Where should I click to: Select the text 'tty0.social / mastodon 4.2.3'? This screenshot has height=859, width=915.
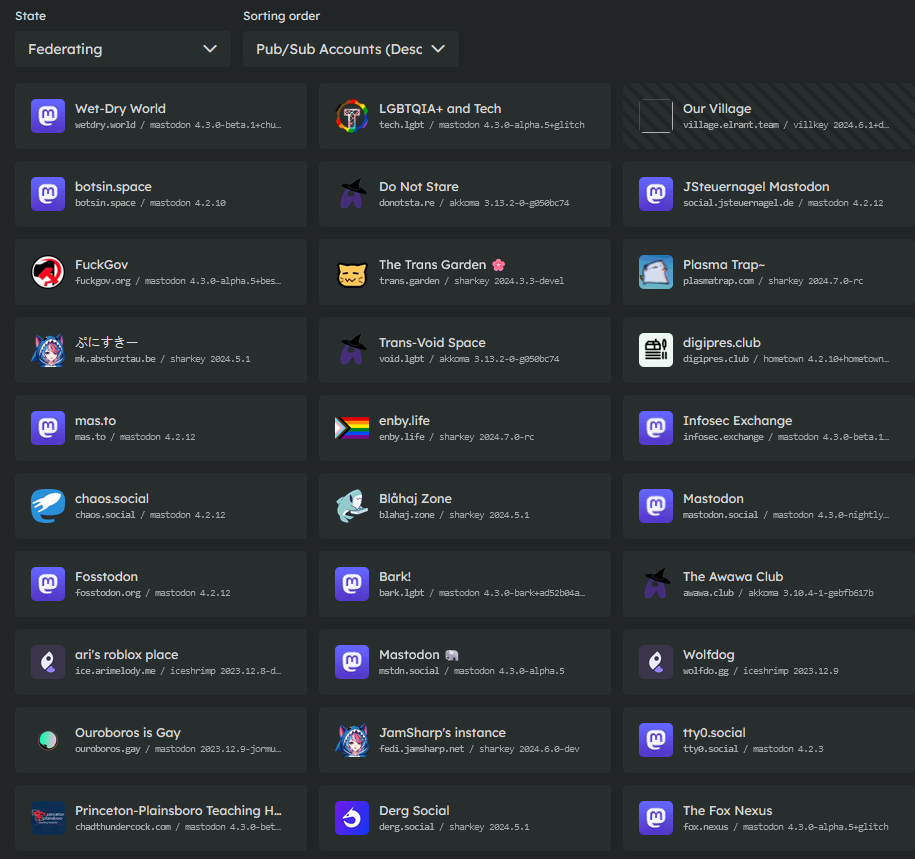[753, 749]
